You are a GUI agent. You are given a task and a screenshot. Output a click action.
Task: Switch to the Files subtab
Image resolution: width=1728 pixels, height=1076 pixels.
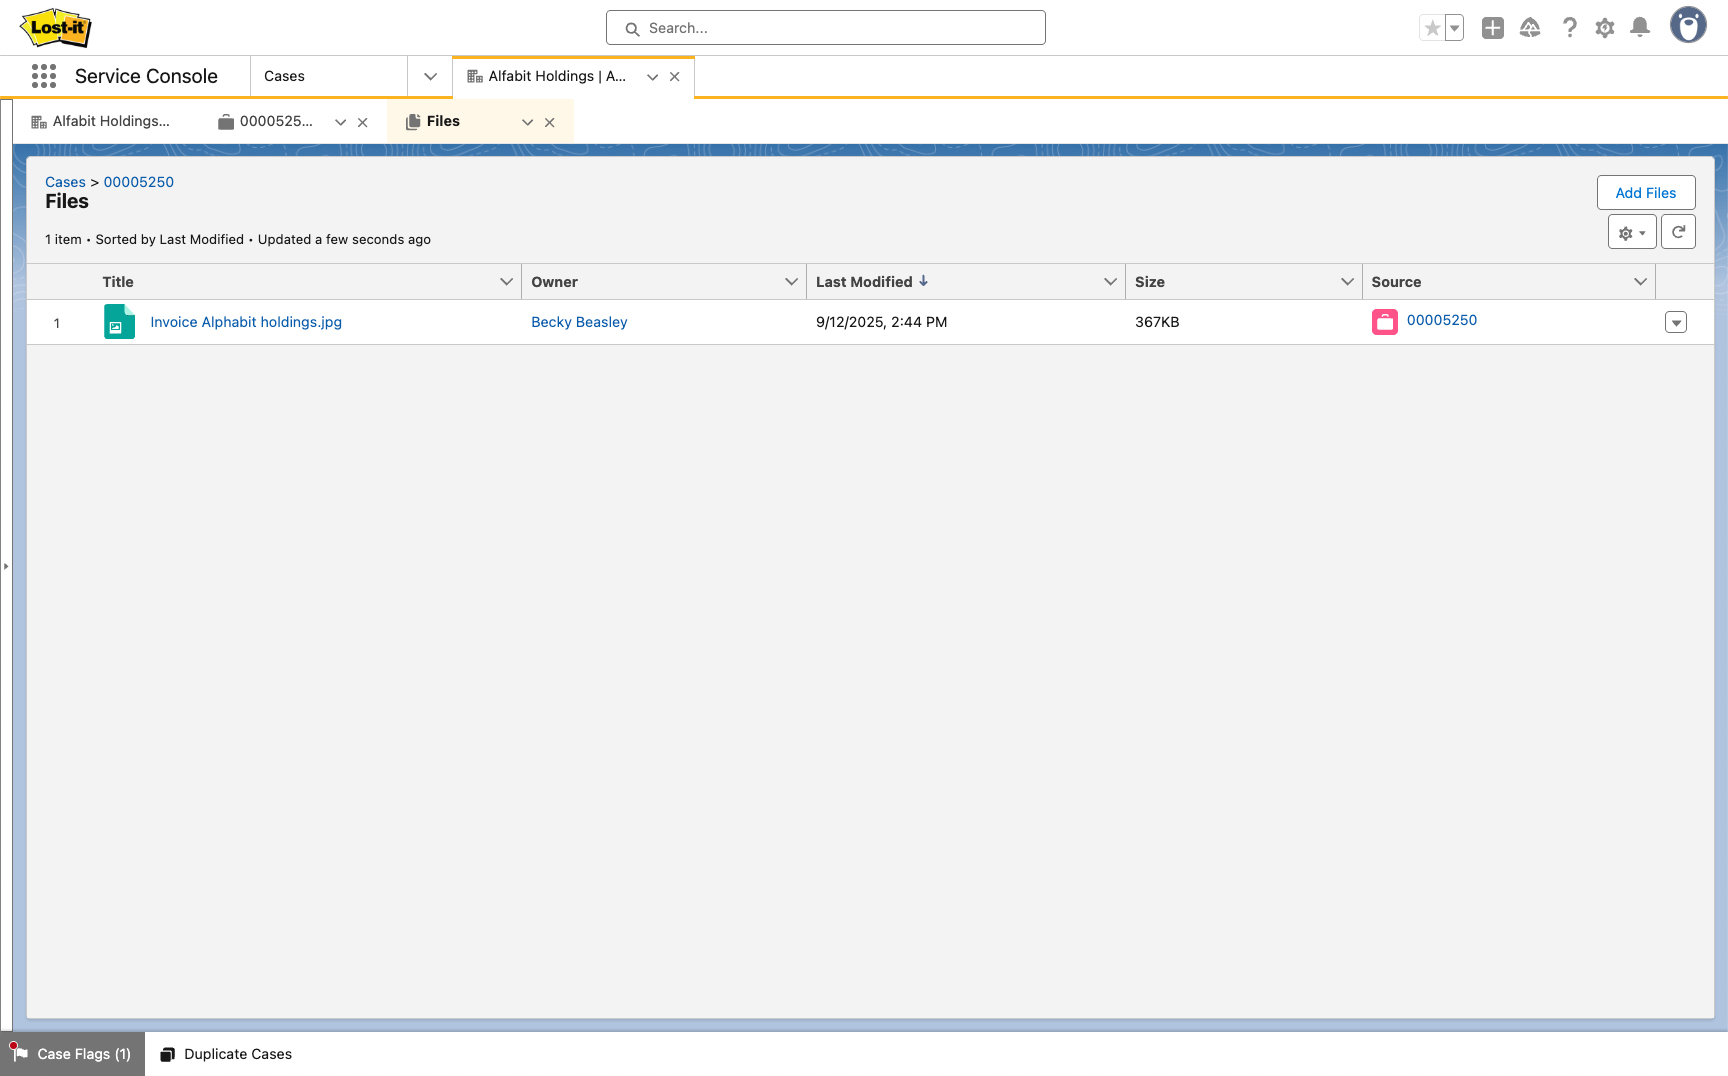(443, 121)
